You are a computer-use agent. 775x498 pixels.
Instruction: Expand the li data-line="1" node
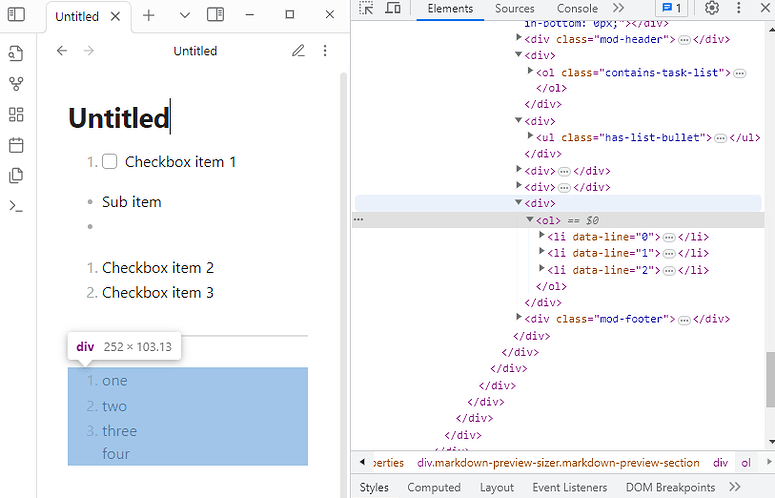click(x=542, y=251)
